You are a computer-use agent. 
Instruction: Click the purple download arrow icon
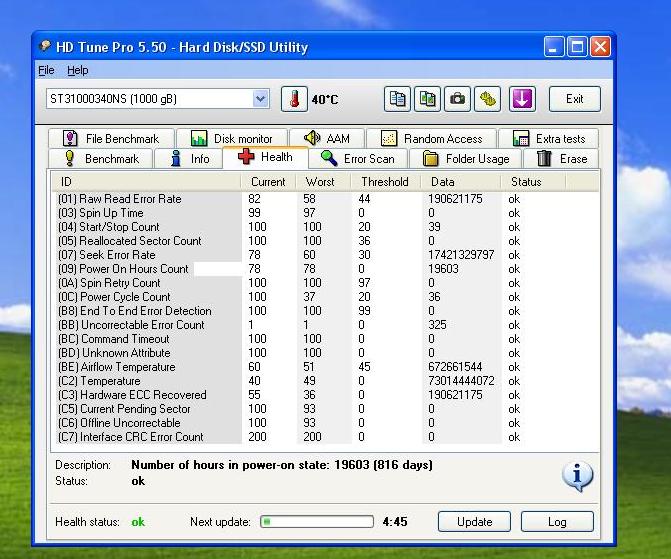point(522,99)
